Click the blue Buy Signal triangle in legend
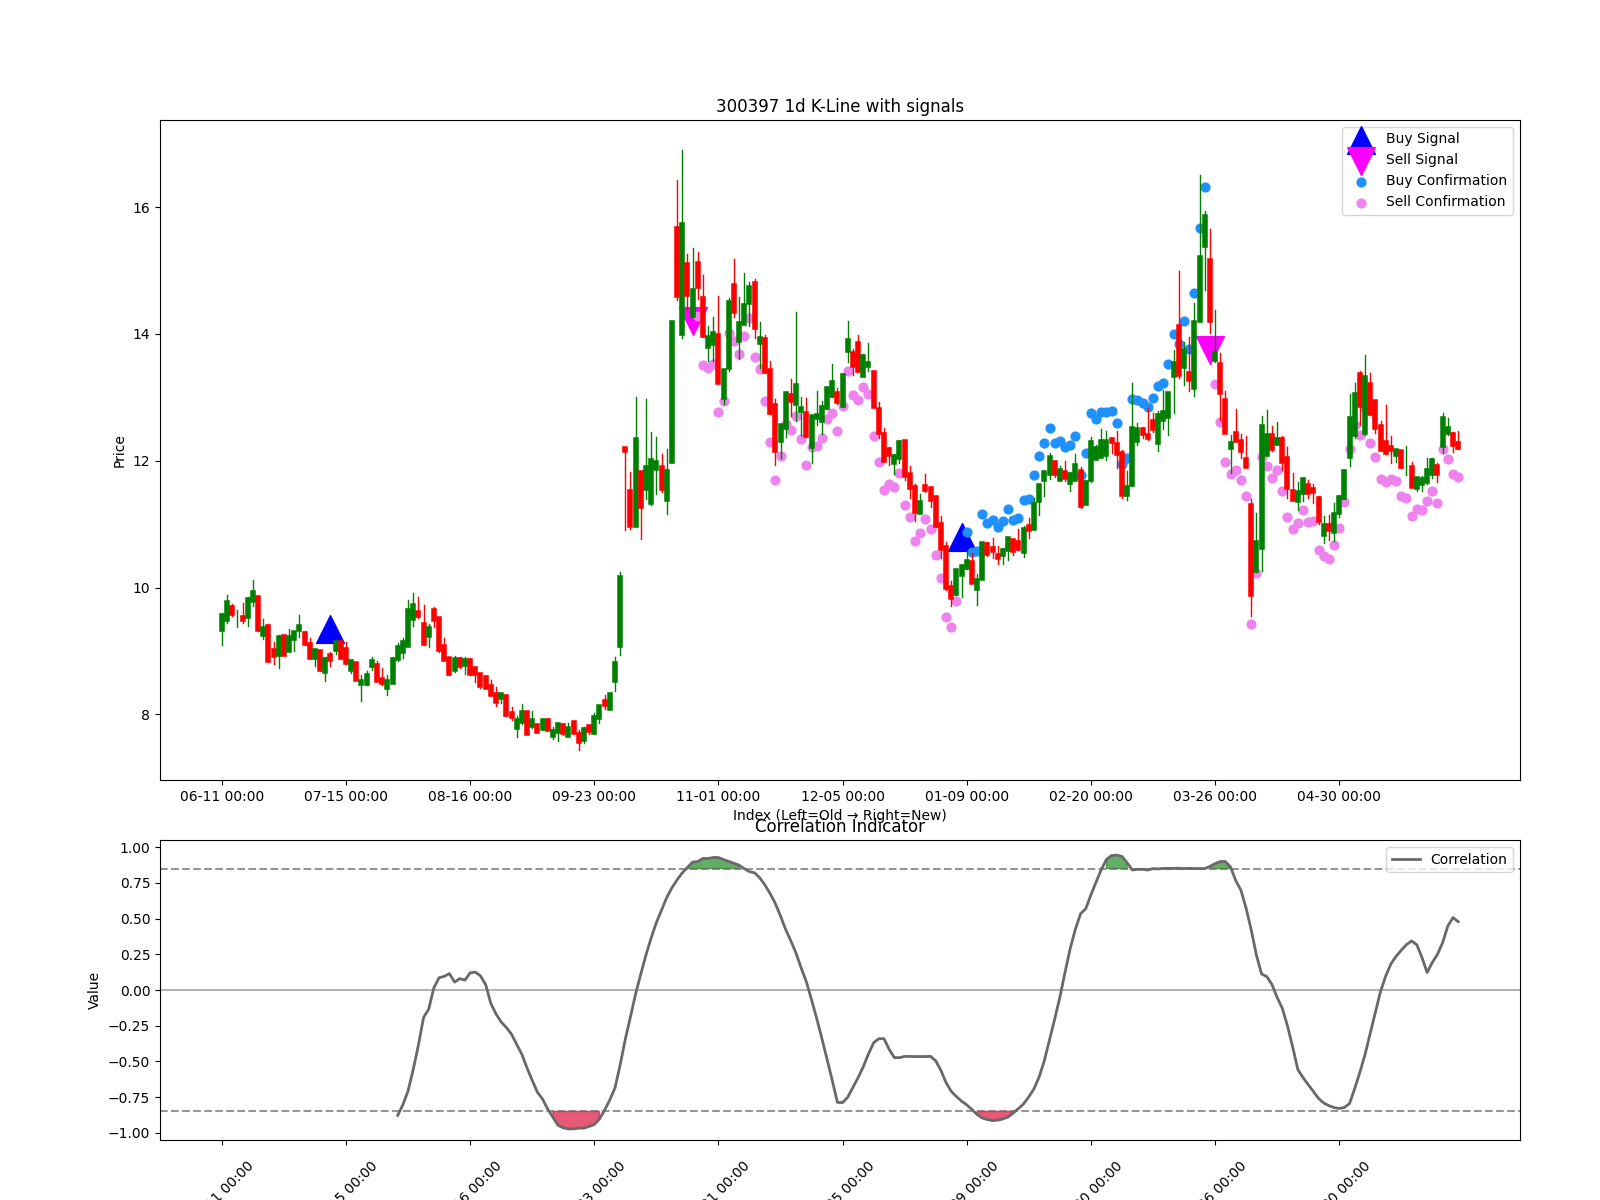 1361,140
